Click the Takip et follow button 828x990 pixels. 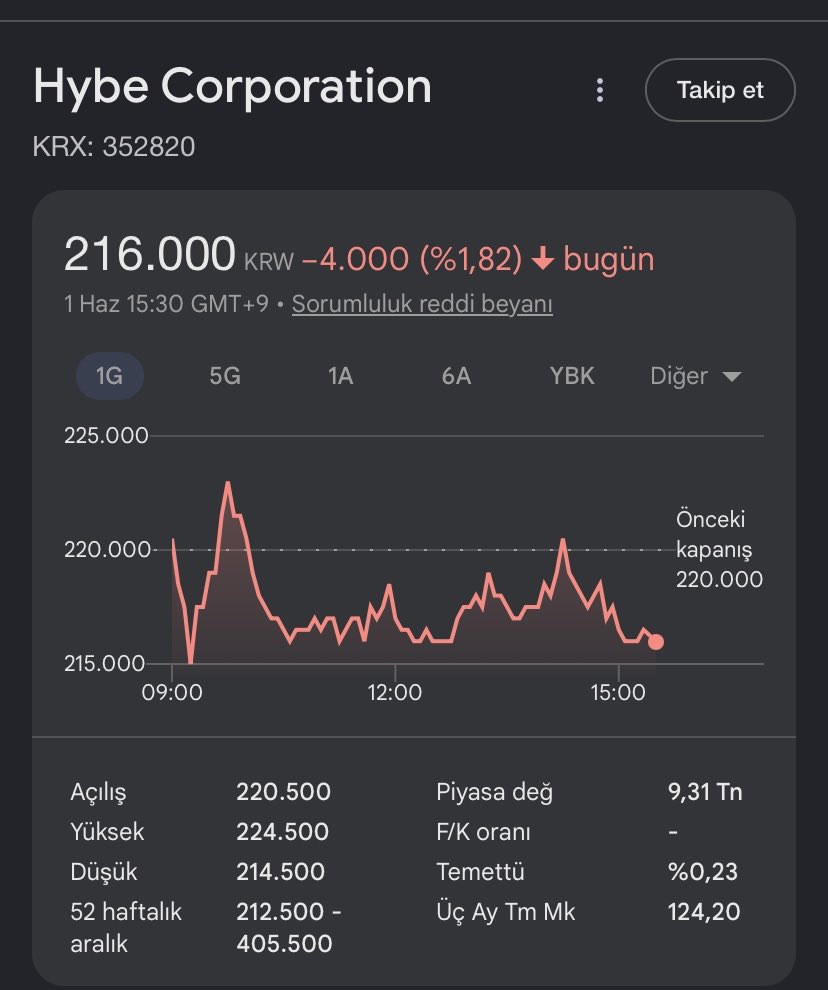pos(720,90)
